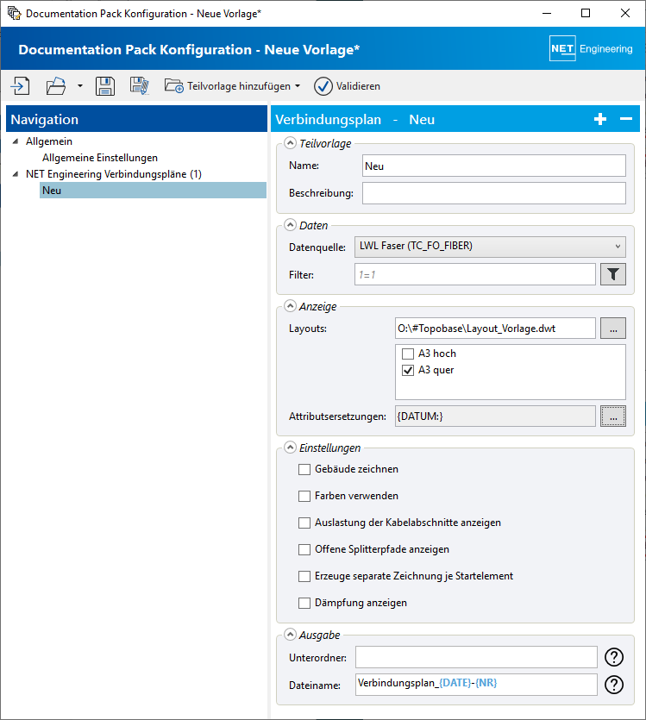Enable Dämpfung anzeigen
The height and width of the screenshot is (720, 646).
304,602
